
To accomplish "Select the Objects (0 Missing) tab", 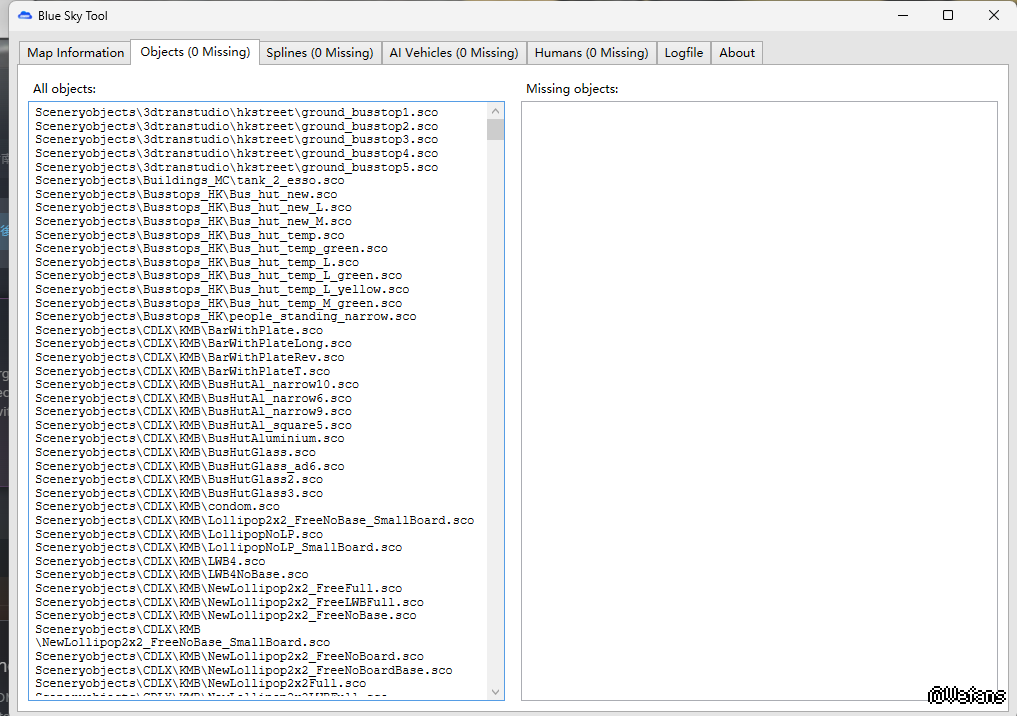I will click(x=195, y=52).
